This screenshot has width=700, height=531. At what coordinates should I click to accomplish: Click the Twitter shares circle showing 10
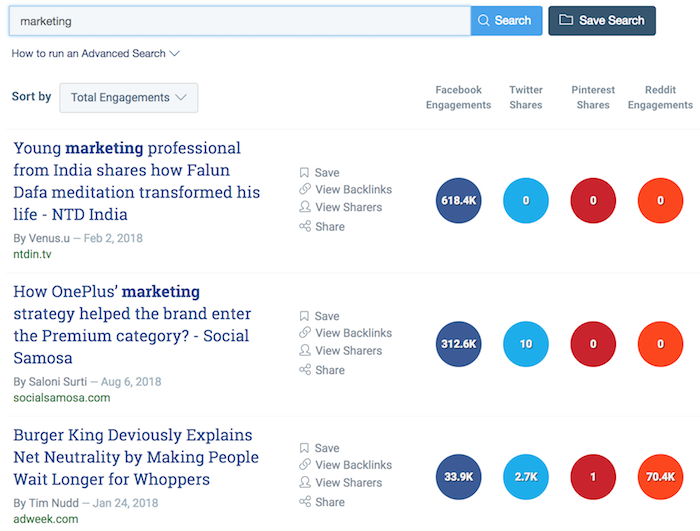[x=526, y=344]
